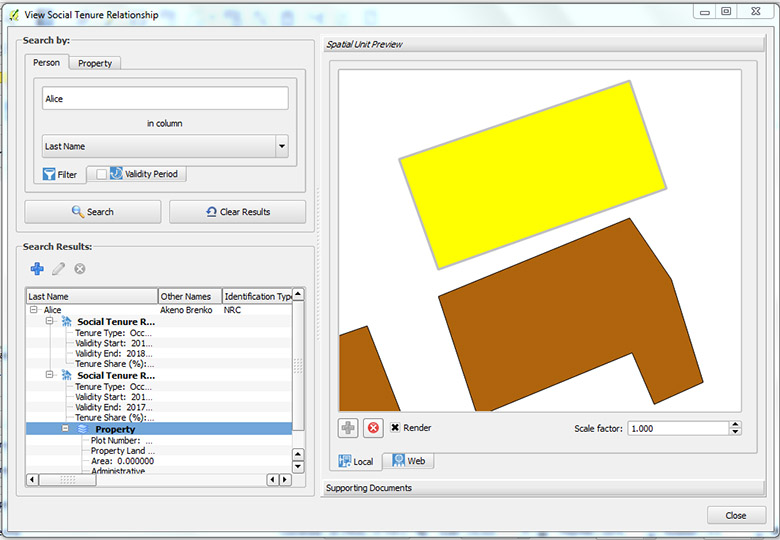Collapse the Alice tree node
The image size is (780, 540).
pos(34,311)
